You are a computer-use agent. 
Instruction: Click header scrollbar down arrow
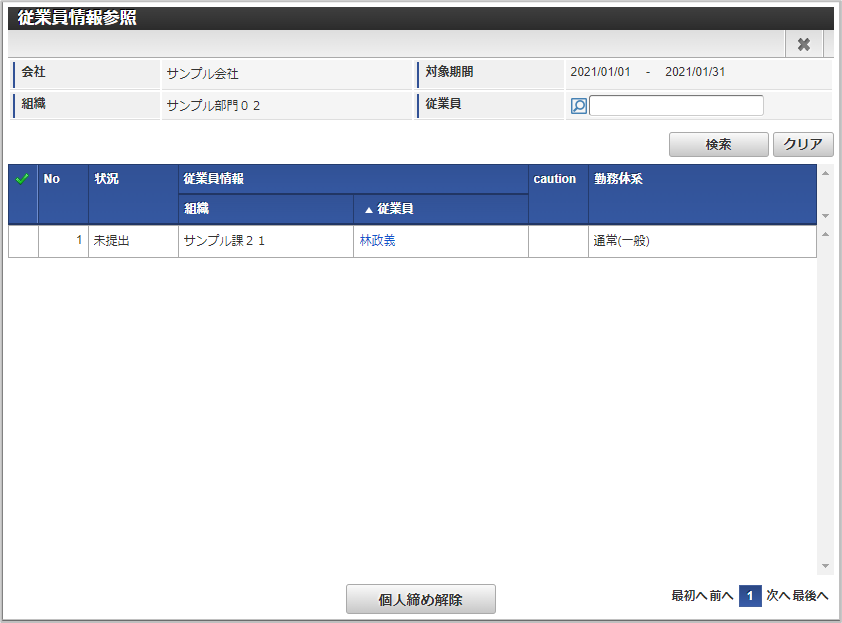coord(825,216)
